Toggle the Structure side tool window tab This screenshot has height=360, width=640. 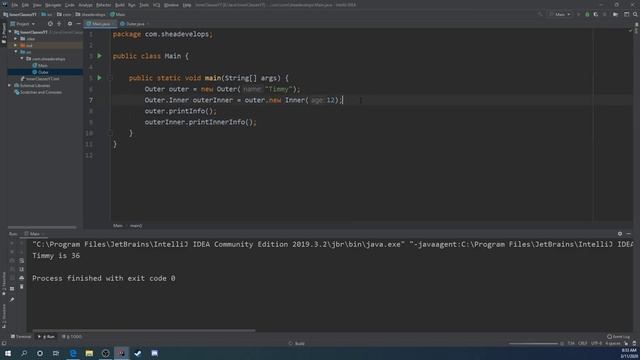coord(4,316)
